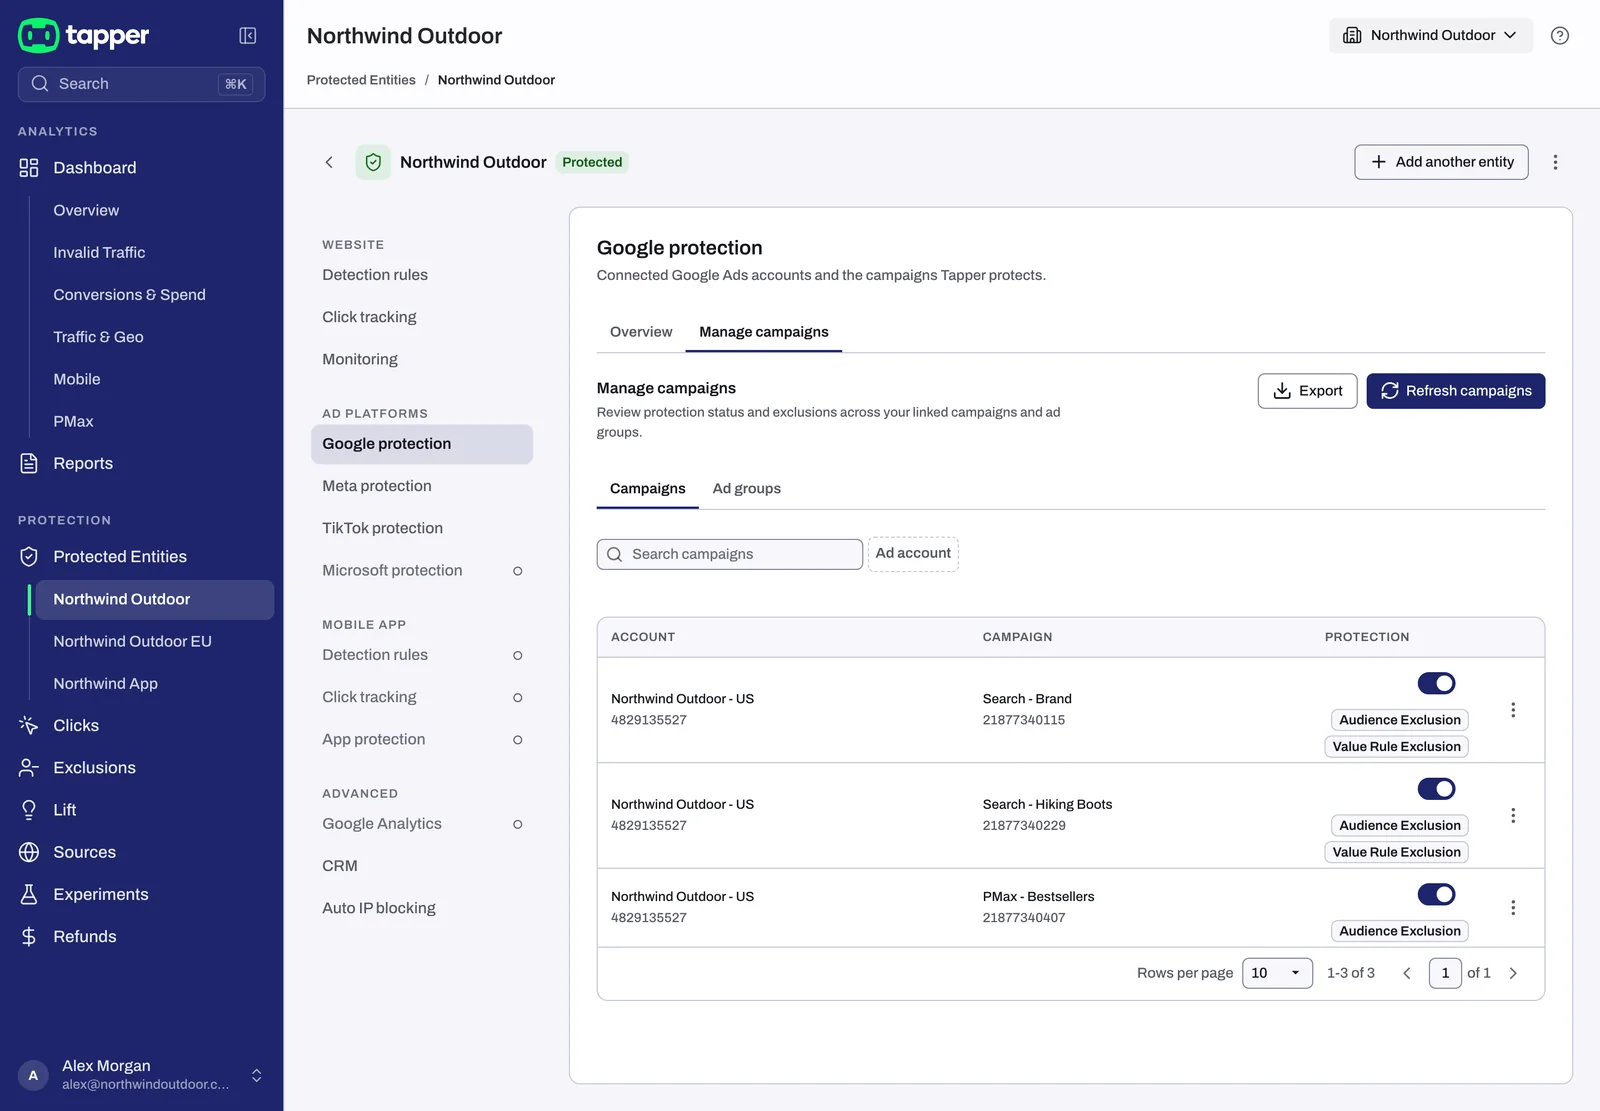Click the sidebar Search box
The width and height of the screenshot is (1600, 1111).
pyautogui.click(x=141, y=84)
